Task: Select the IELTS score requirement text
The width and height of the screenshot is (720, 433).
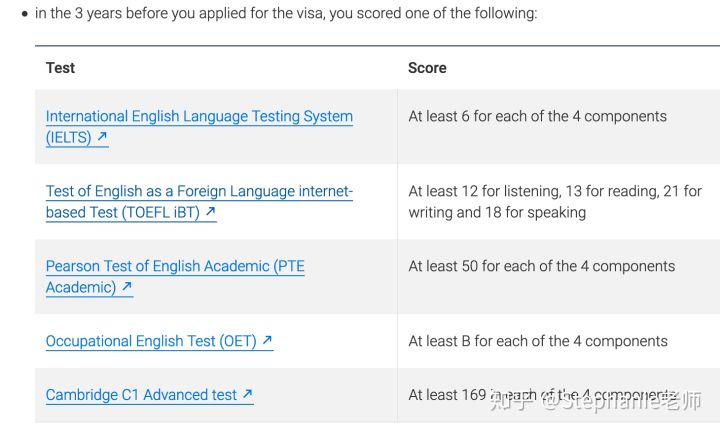Action: (x=537, y=117)
